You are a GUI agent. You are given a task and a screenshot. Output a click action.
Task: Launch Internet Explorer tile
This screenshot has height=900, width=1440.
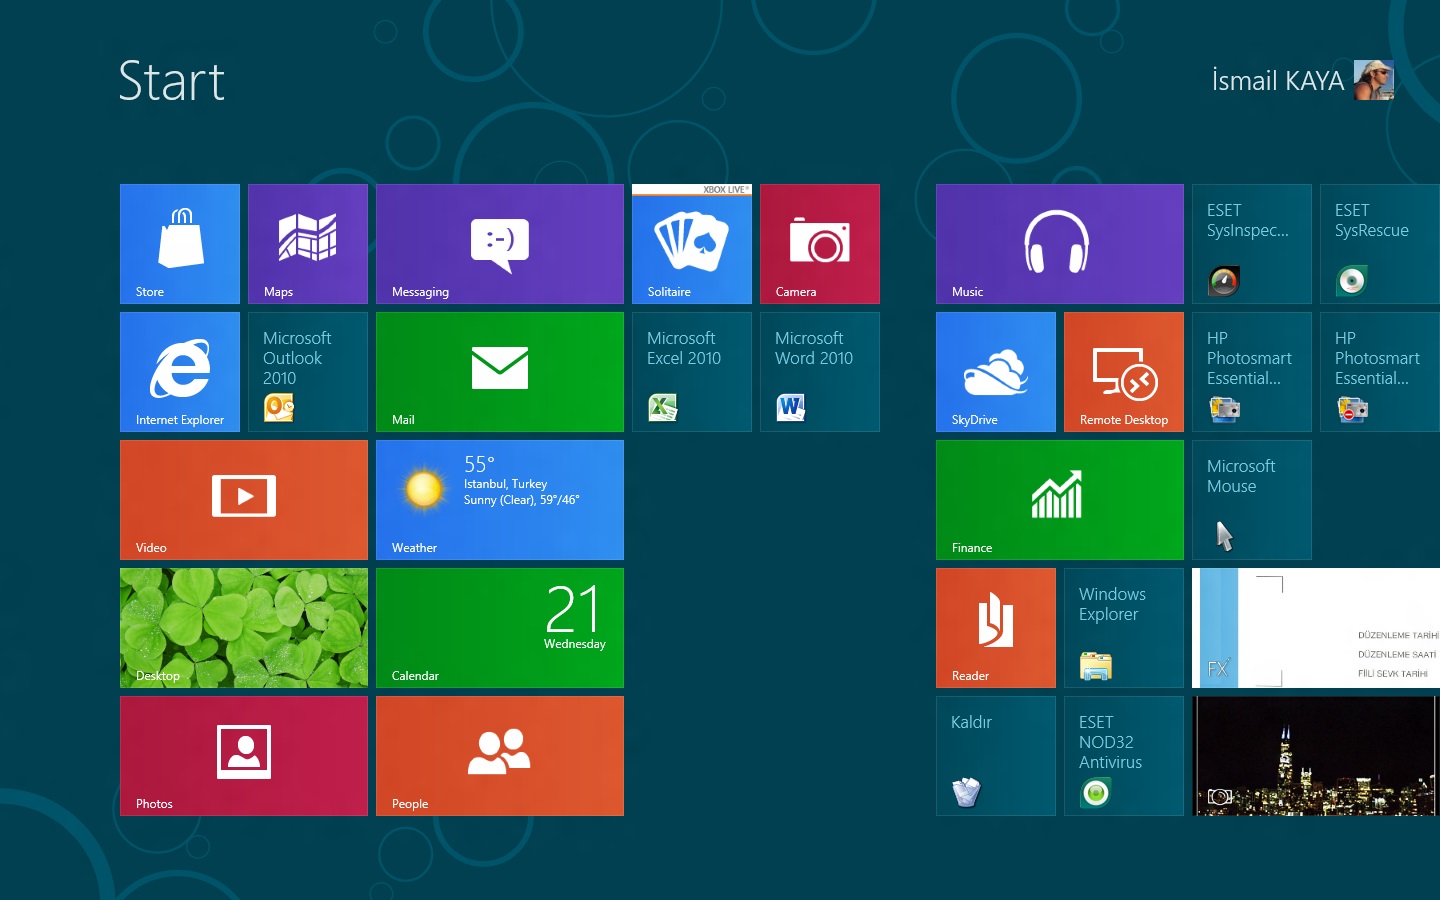pyautogui.click(x=180, y=372)
